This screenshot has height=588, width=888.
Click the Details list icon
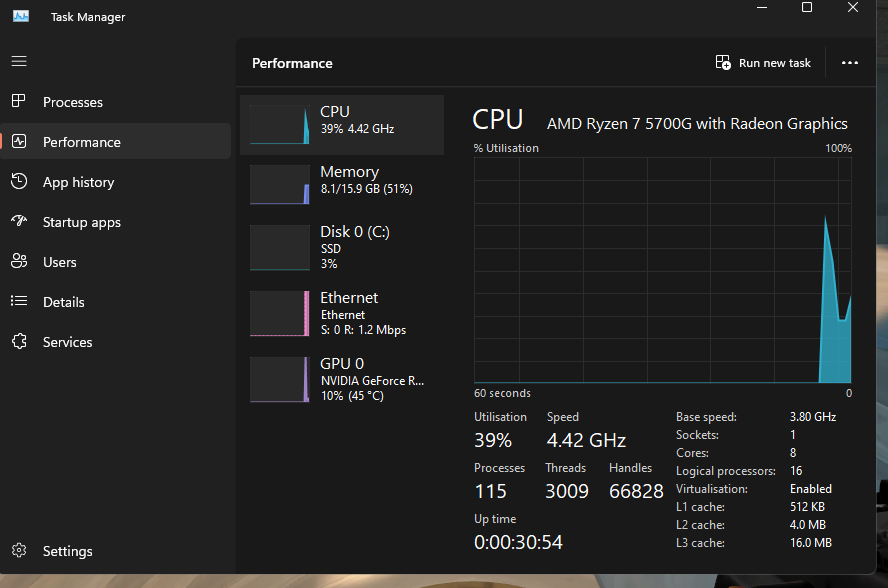[19, 301]
